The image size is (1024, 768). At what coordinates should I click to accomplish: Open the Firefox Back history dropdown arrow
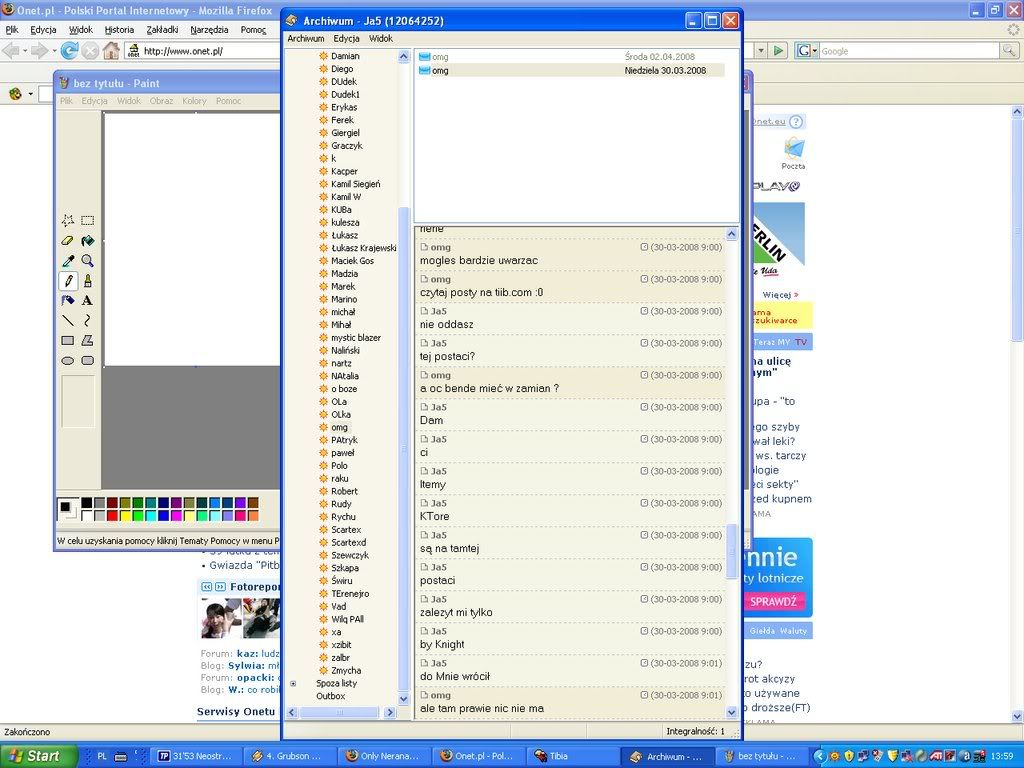point(25,50)
